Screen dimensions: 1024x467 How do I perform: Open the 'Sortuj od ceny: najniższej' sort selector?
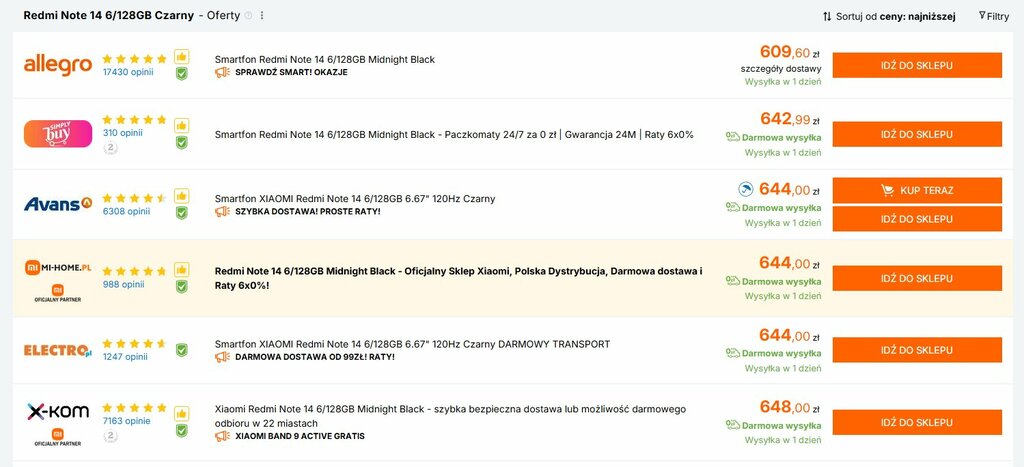click(x=889, y=16)
